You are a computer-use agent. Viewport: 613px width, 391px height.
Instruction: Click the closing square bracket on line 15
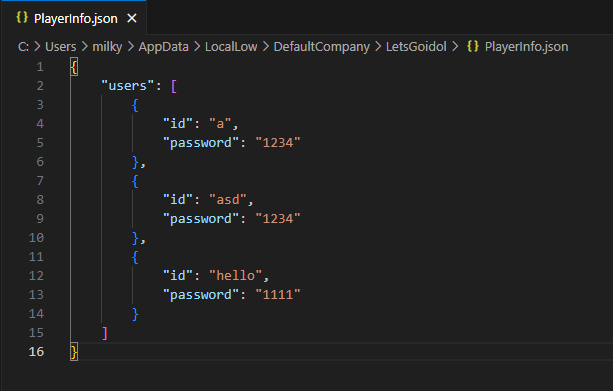[x=104, y=333]
